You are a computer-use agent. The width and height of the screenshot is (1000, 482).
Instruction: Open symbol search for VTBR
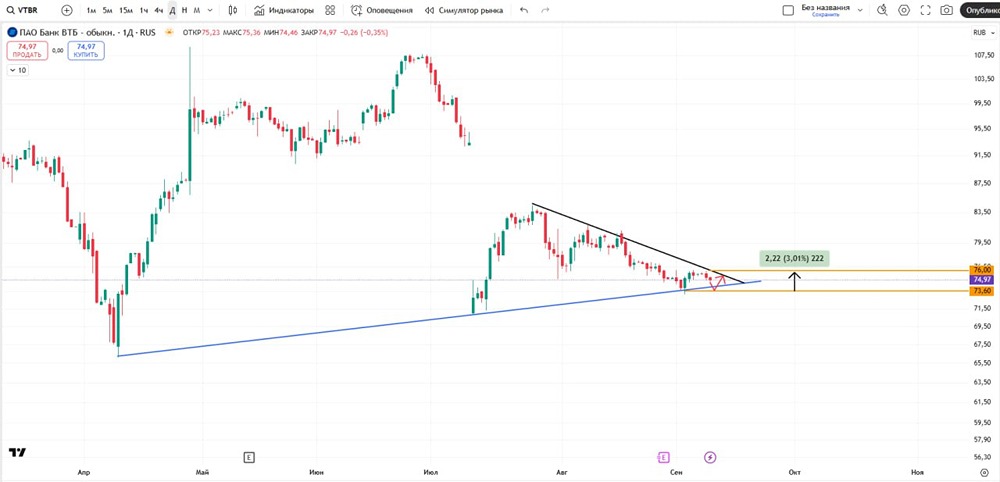pyautogui.click(x=22, y=10)
